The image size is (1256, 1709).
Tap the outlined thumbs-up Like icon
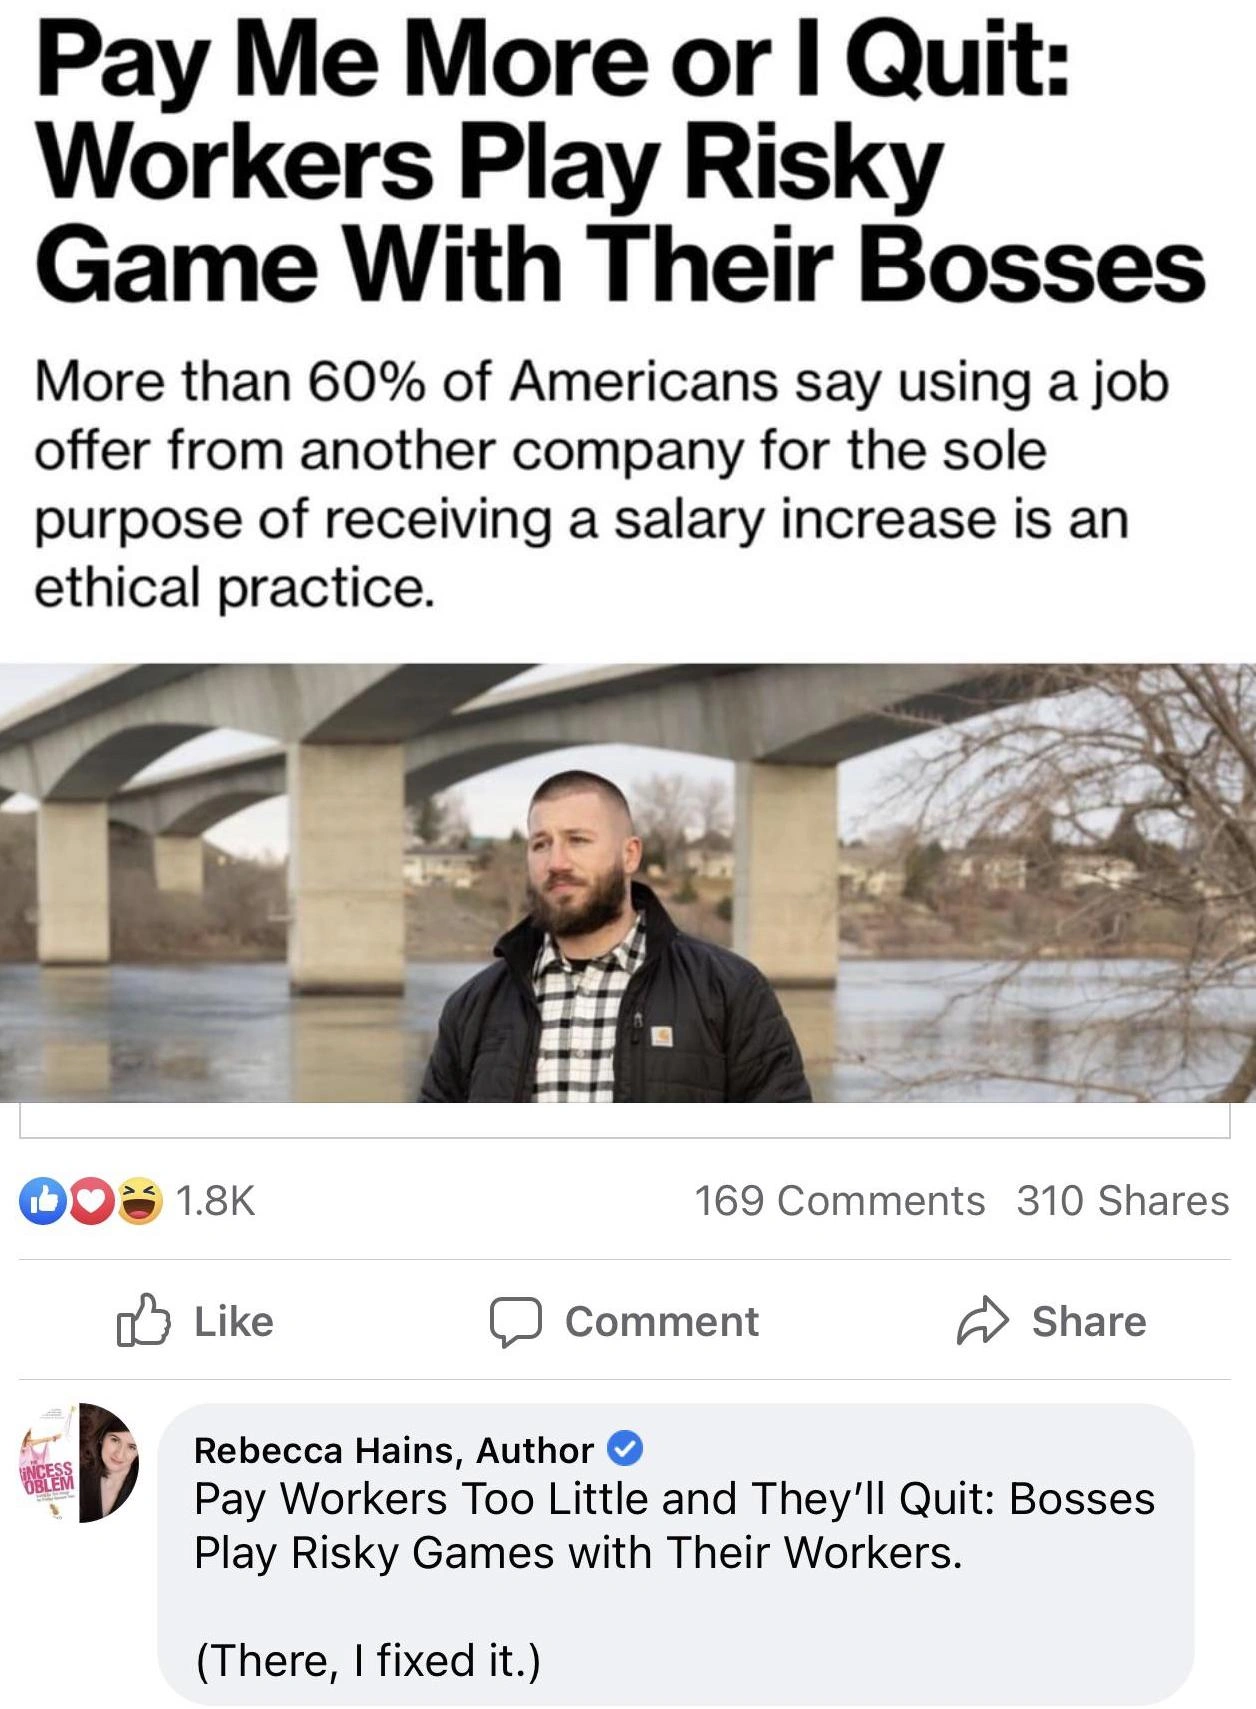142,1321
